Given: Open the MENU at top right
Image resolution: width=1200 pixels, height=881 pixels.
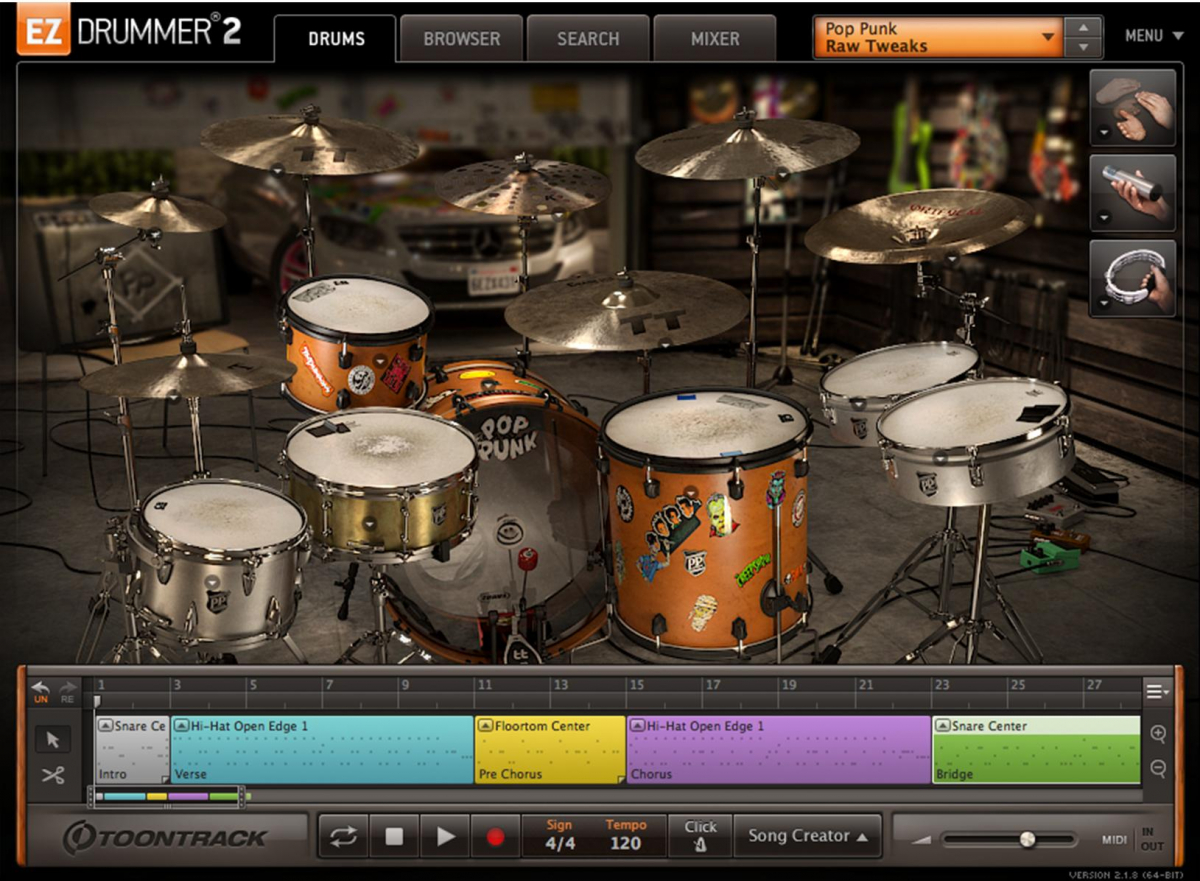Looking at the screenshot, I should 1149,36.
